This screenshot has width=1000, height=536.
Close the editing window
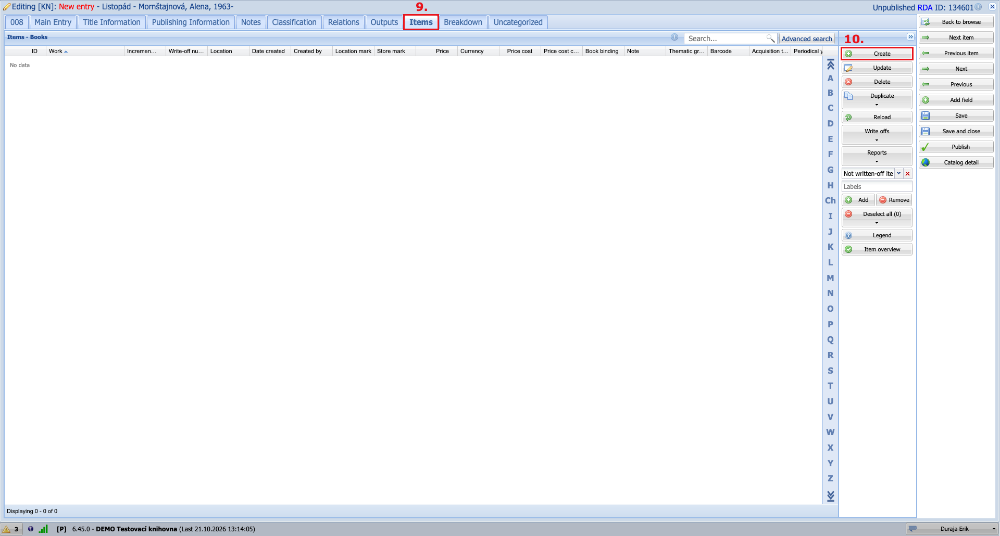pos(992,6)
